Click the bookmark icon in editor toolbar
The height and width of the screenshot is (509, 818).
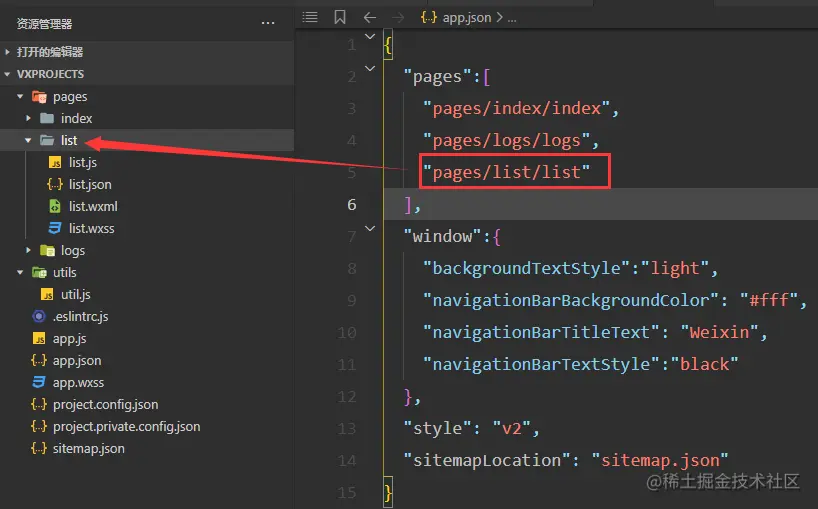click(x=340, y=17)
